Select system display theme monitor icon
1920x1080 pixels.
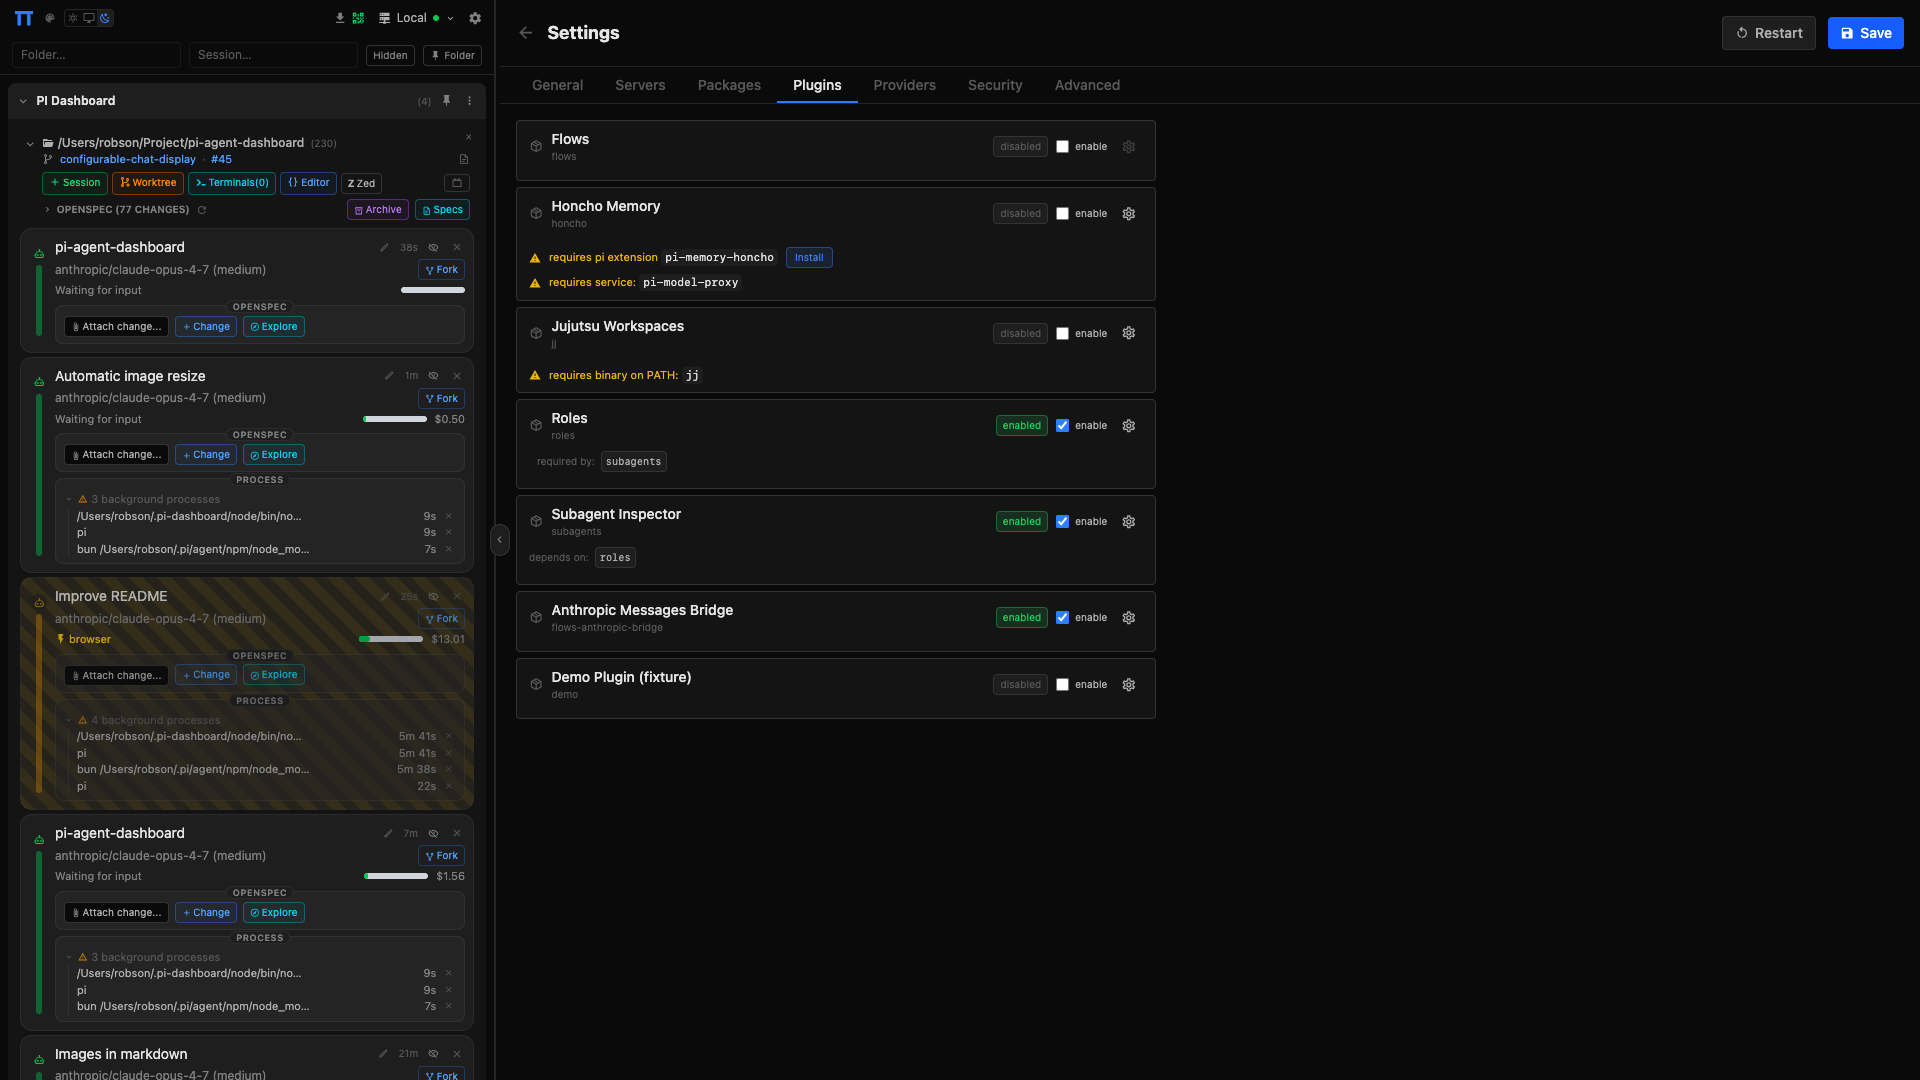coord(89,18)
